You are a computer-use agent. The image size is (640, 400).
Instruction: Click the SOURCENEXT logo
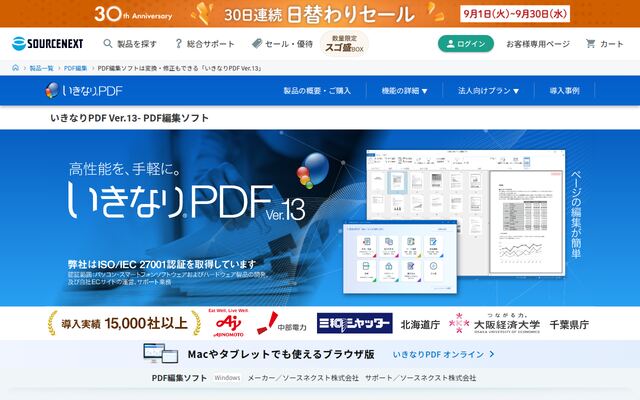47,43
